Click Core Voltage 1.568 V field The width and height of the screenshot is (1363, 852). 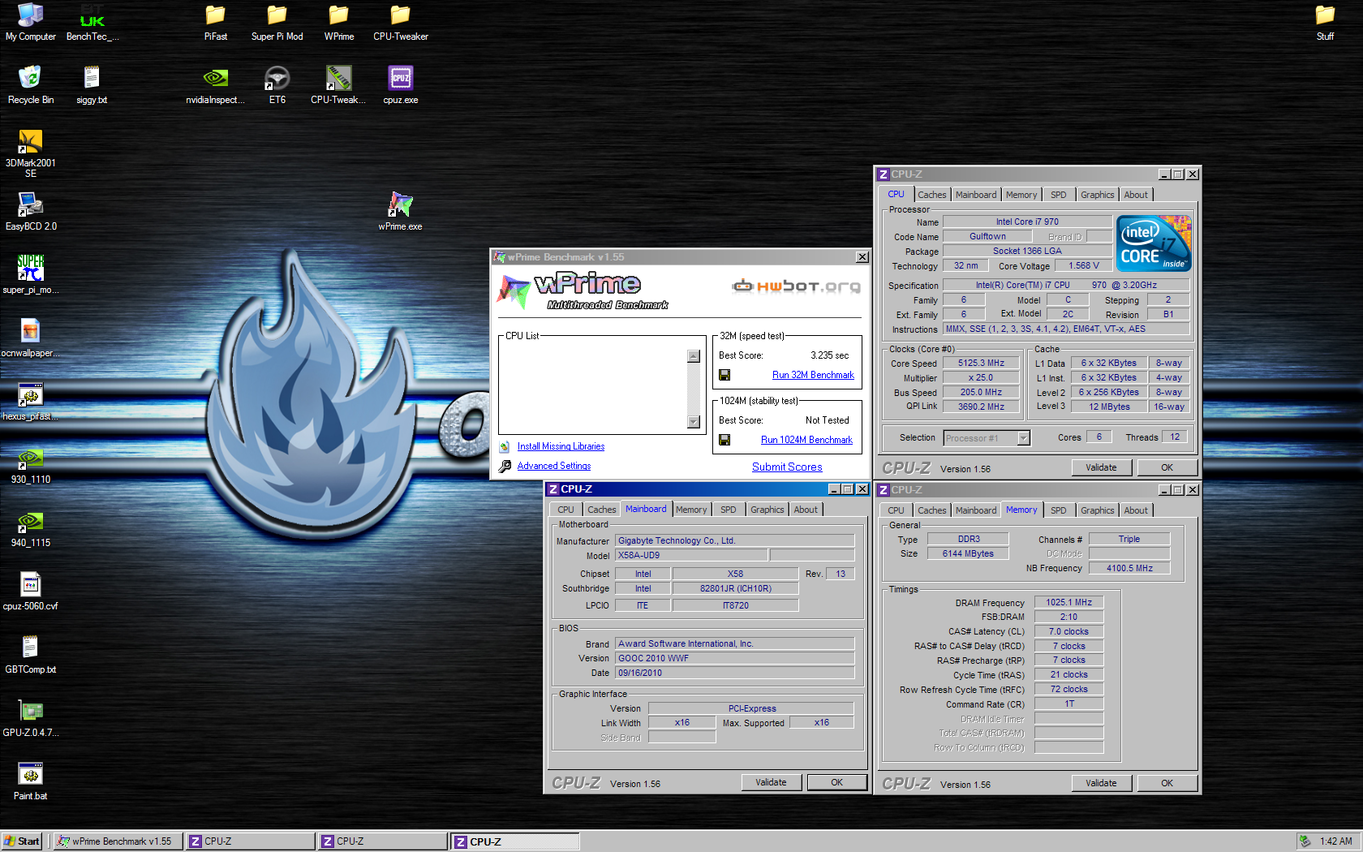tap(1084, 266)
